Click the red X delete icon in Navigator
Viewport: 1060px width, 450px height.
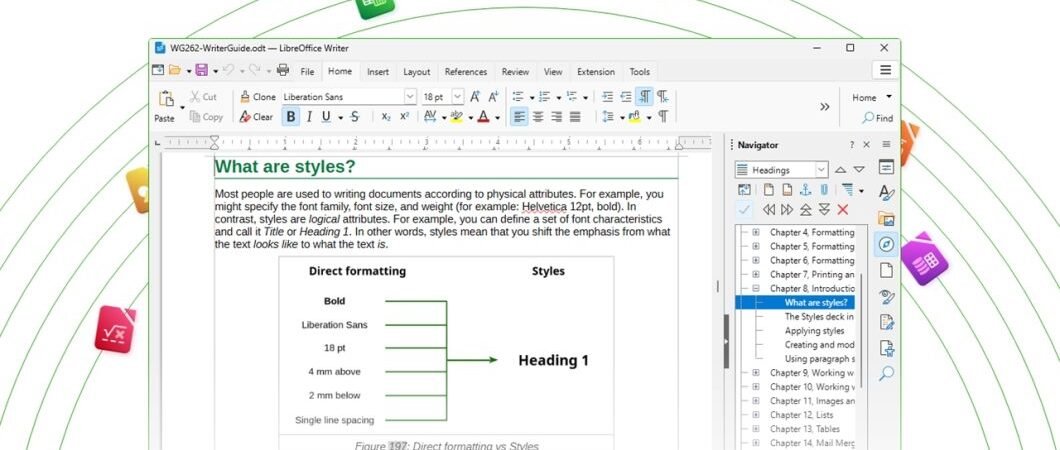[842, 209]
